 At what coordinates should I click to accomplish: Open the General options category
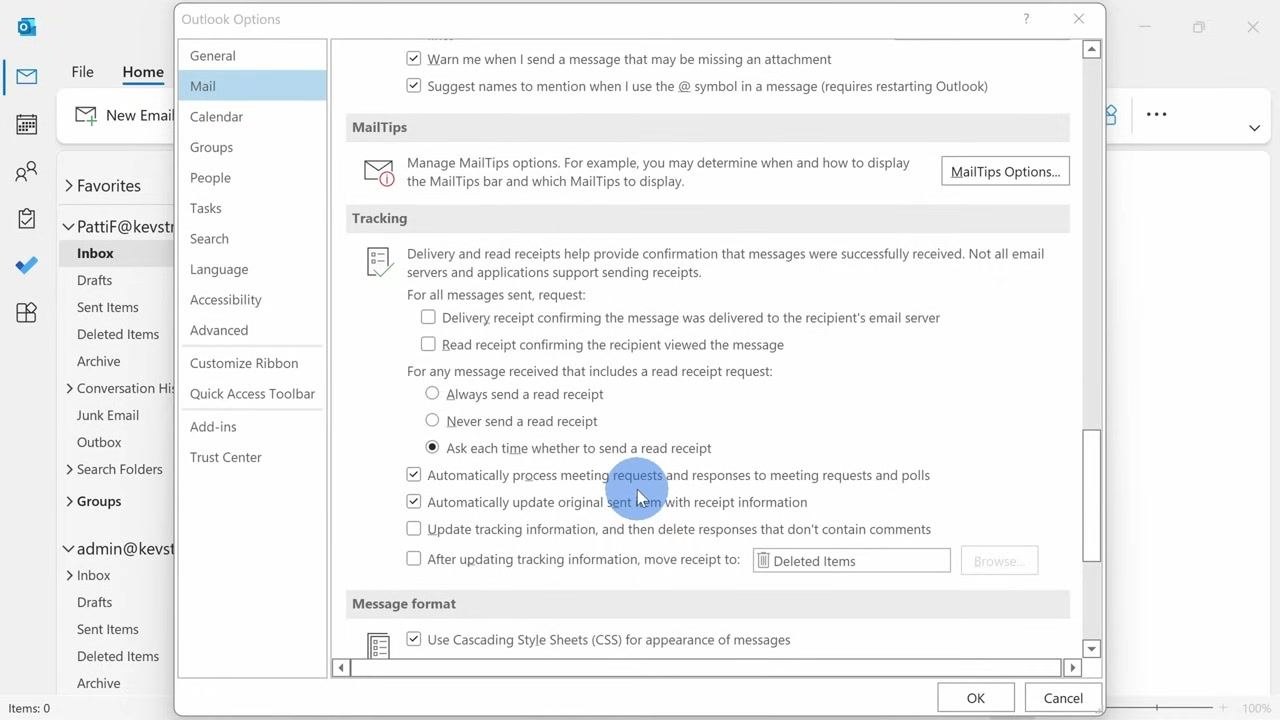click(252, 56)
